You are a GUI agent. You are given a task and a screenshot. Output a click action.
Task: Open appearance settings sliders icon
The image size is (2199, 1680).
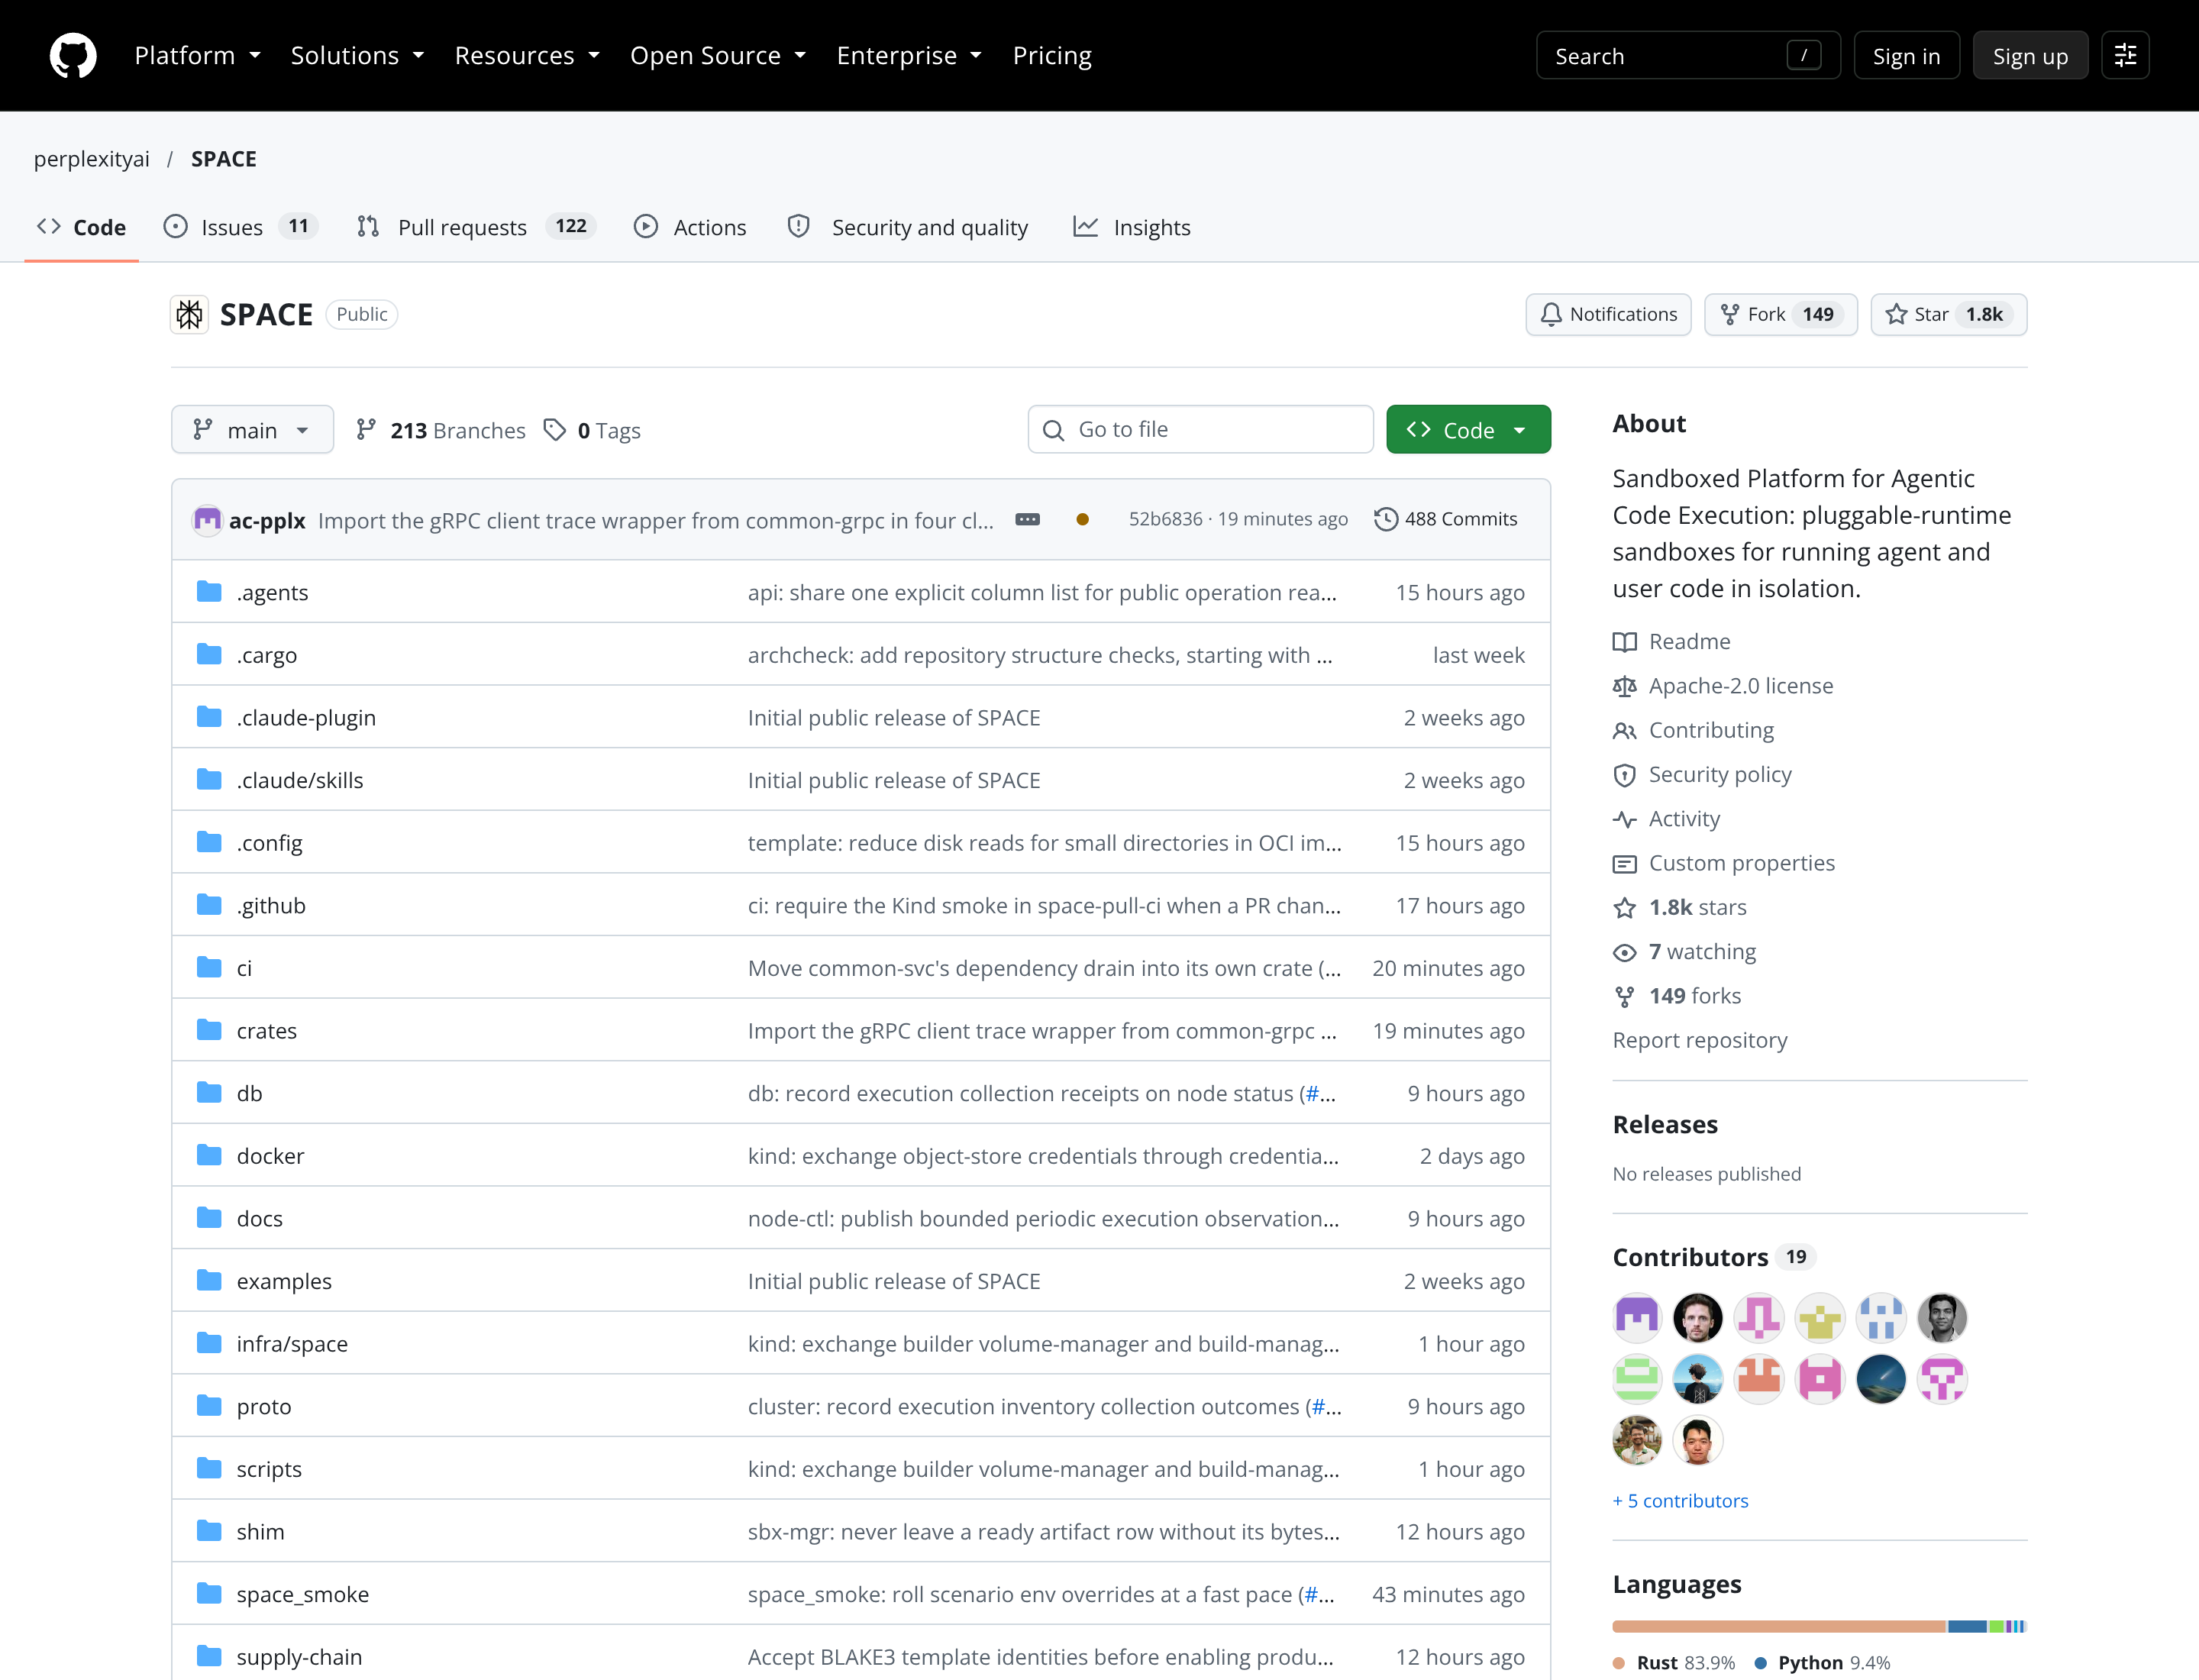(2125, 55)
